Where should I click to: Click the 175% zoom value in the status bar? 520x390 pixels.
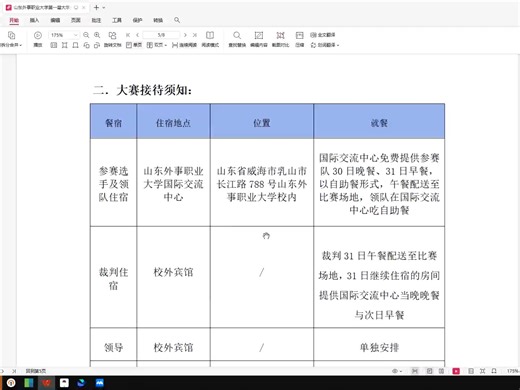[513, 371]
